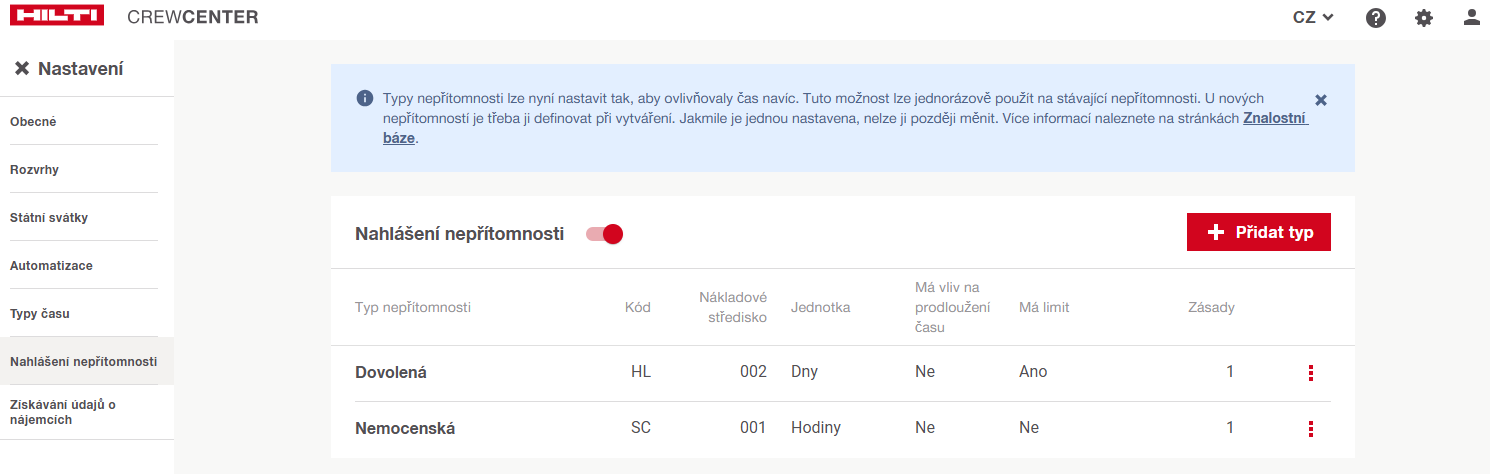The height and width of the screenshot is (474, 1490).
Task: Open three-dot menu for Dovolená row
Action: coord(1310,373)
